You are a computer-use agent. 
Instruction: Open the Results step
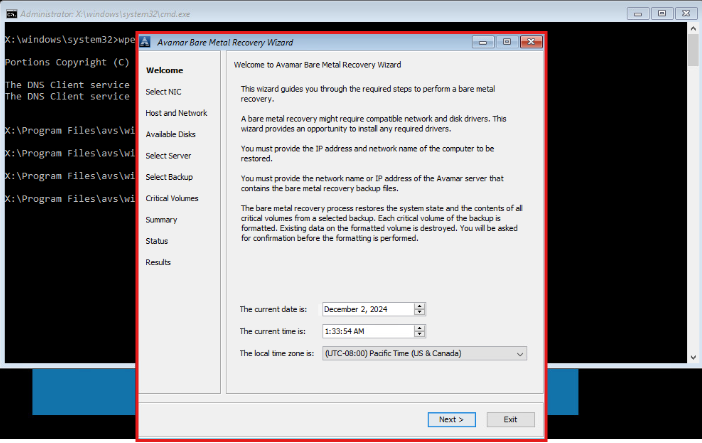[x=158, y=262]
